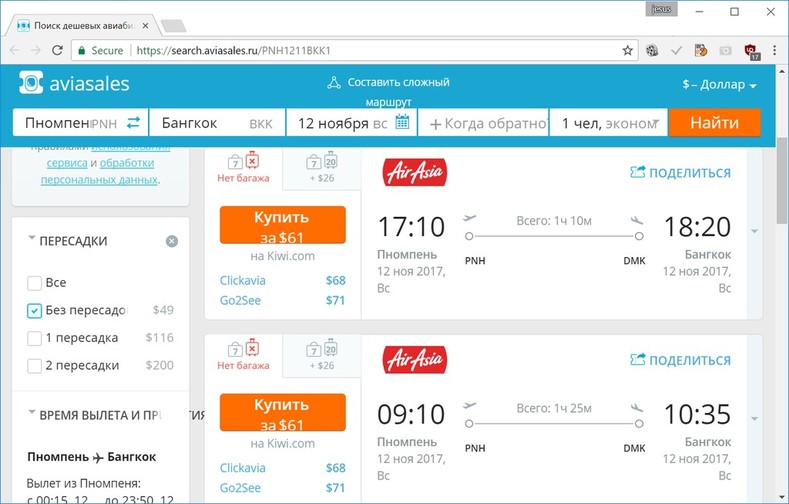Go forward in browser history
Screen dimensions: 789x504
click(36, 50)
